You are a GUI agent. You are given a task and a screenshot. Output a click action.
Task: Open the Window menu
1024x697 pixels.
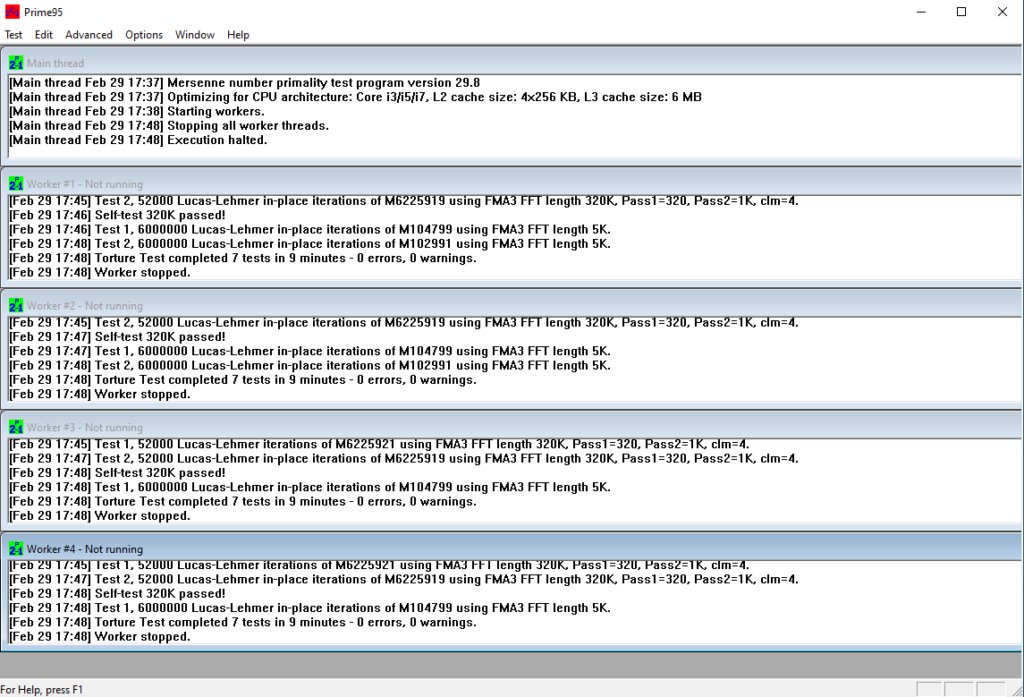coord(195,35)
